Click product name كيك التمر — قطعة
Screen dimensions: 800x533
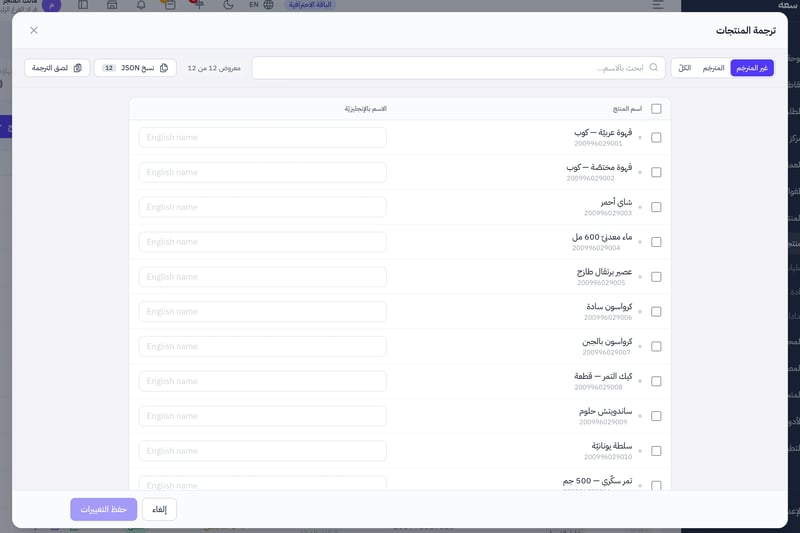coord(603,376)
